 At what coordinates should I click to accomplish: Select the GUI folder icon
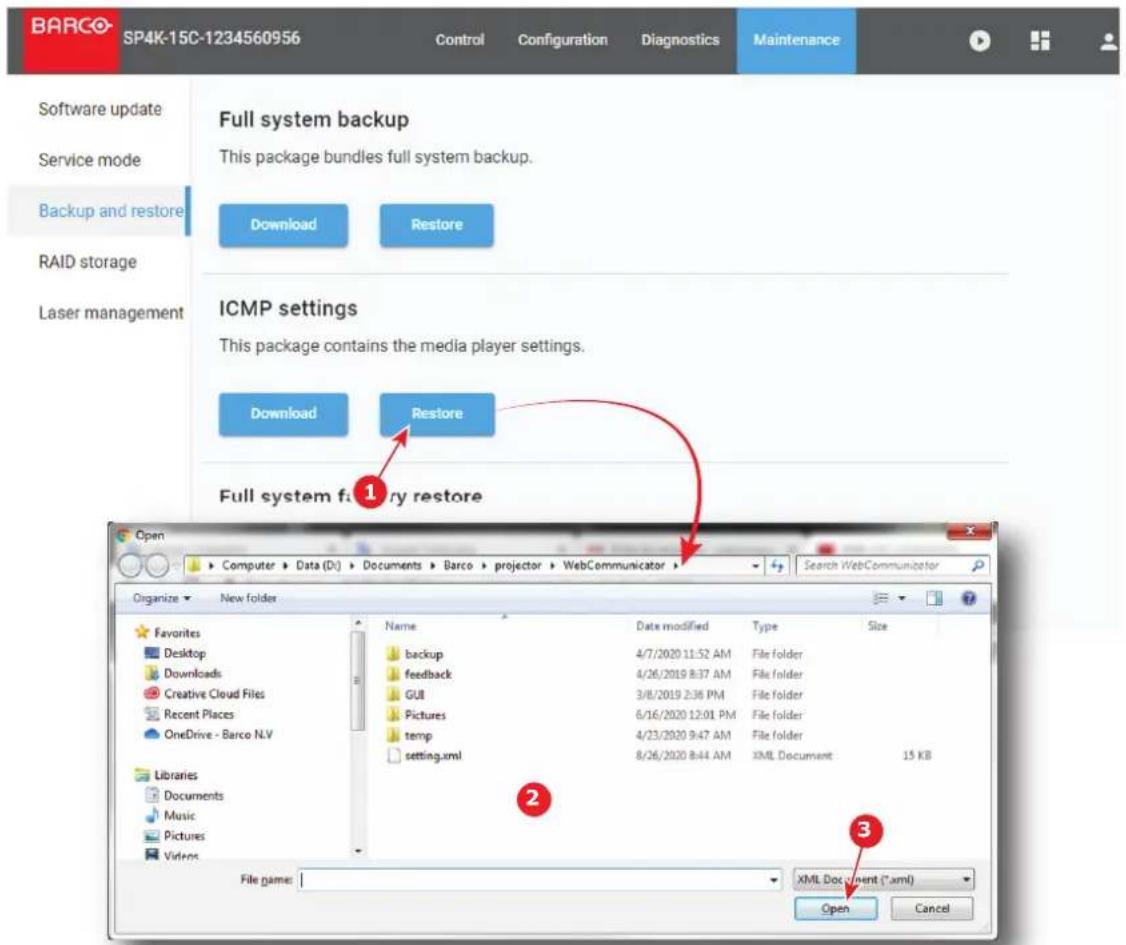pos(393,694)
